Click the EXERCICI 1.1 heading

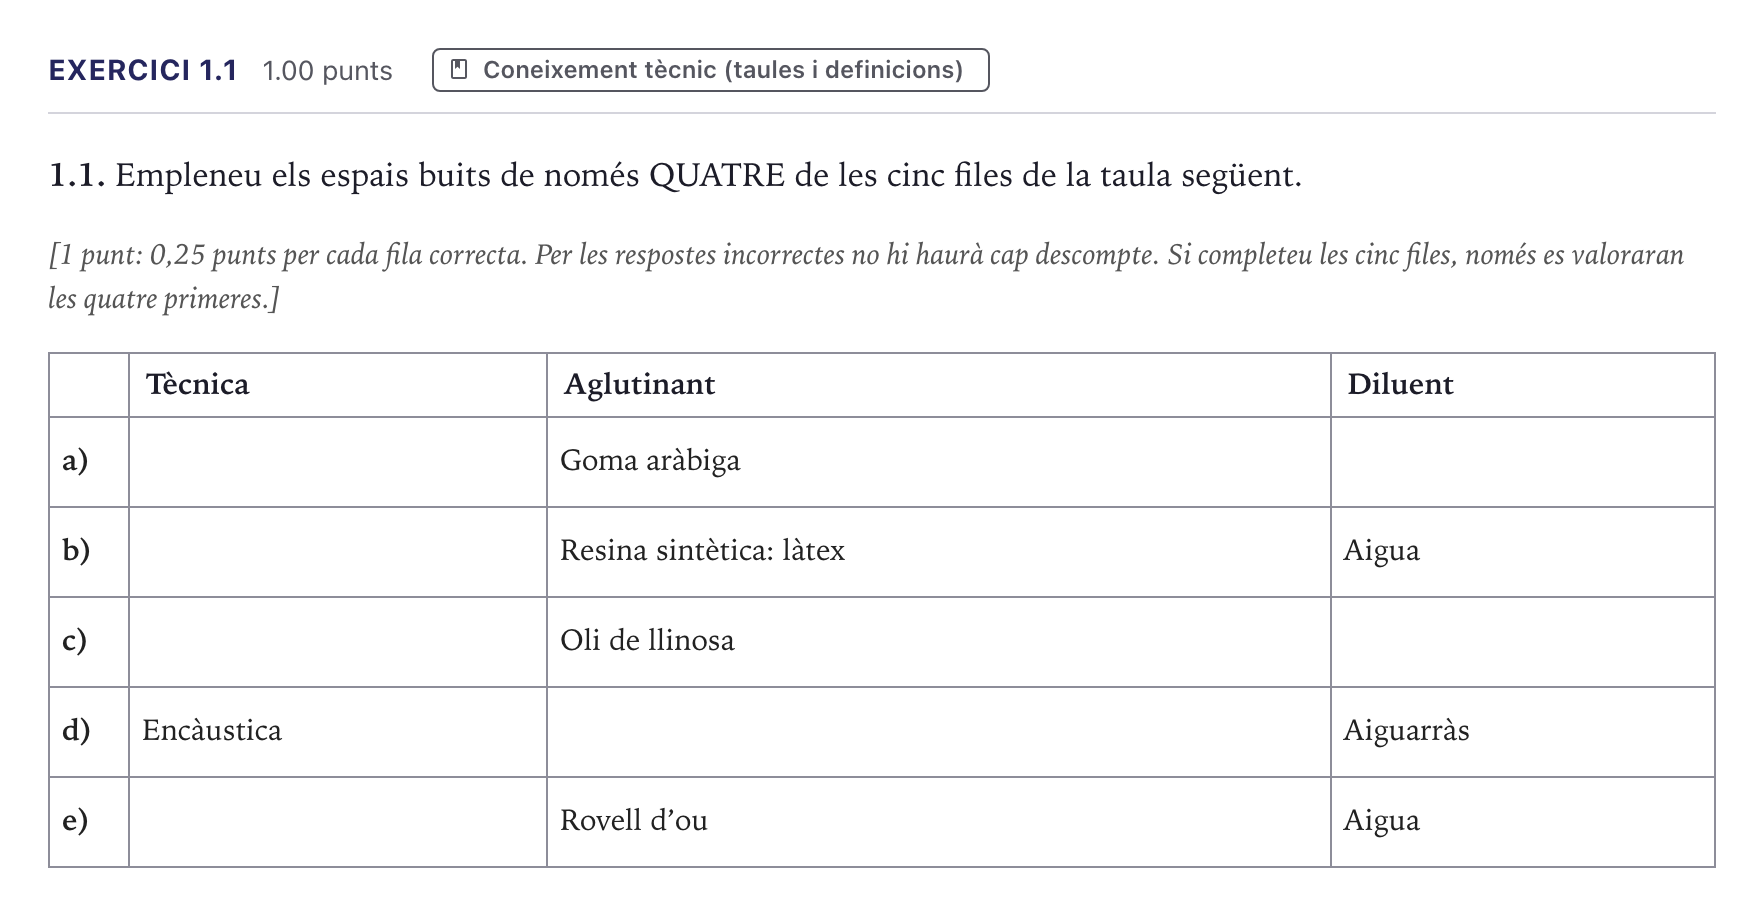click(143, 70)
